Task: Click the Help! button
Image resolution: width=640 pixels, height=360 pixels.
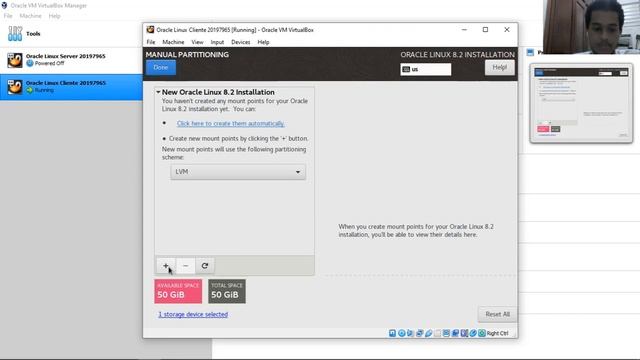Action: point(500,67)
